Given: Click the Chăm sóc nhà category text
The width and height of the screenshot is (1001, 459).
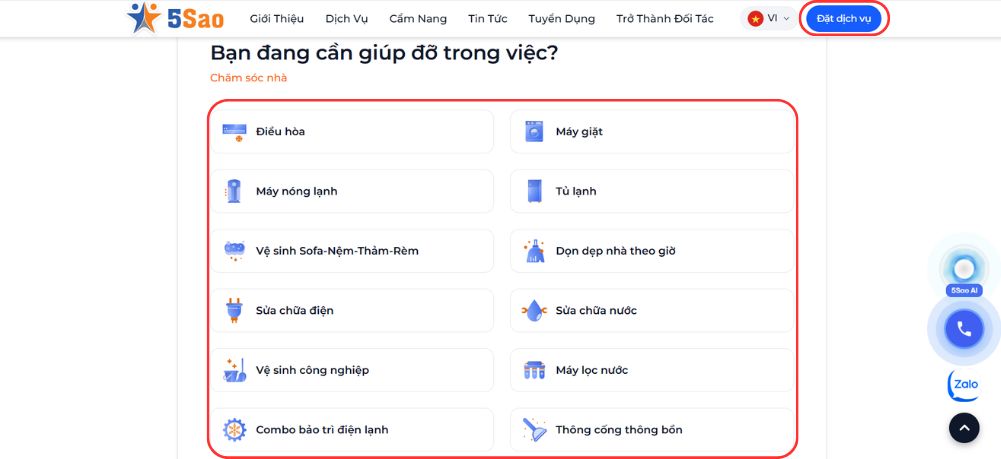Looking at the screenshot, I should (x=248, y=78).
